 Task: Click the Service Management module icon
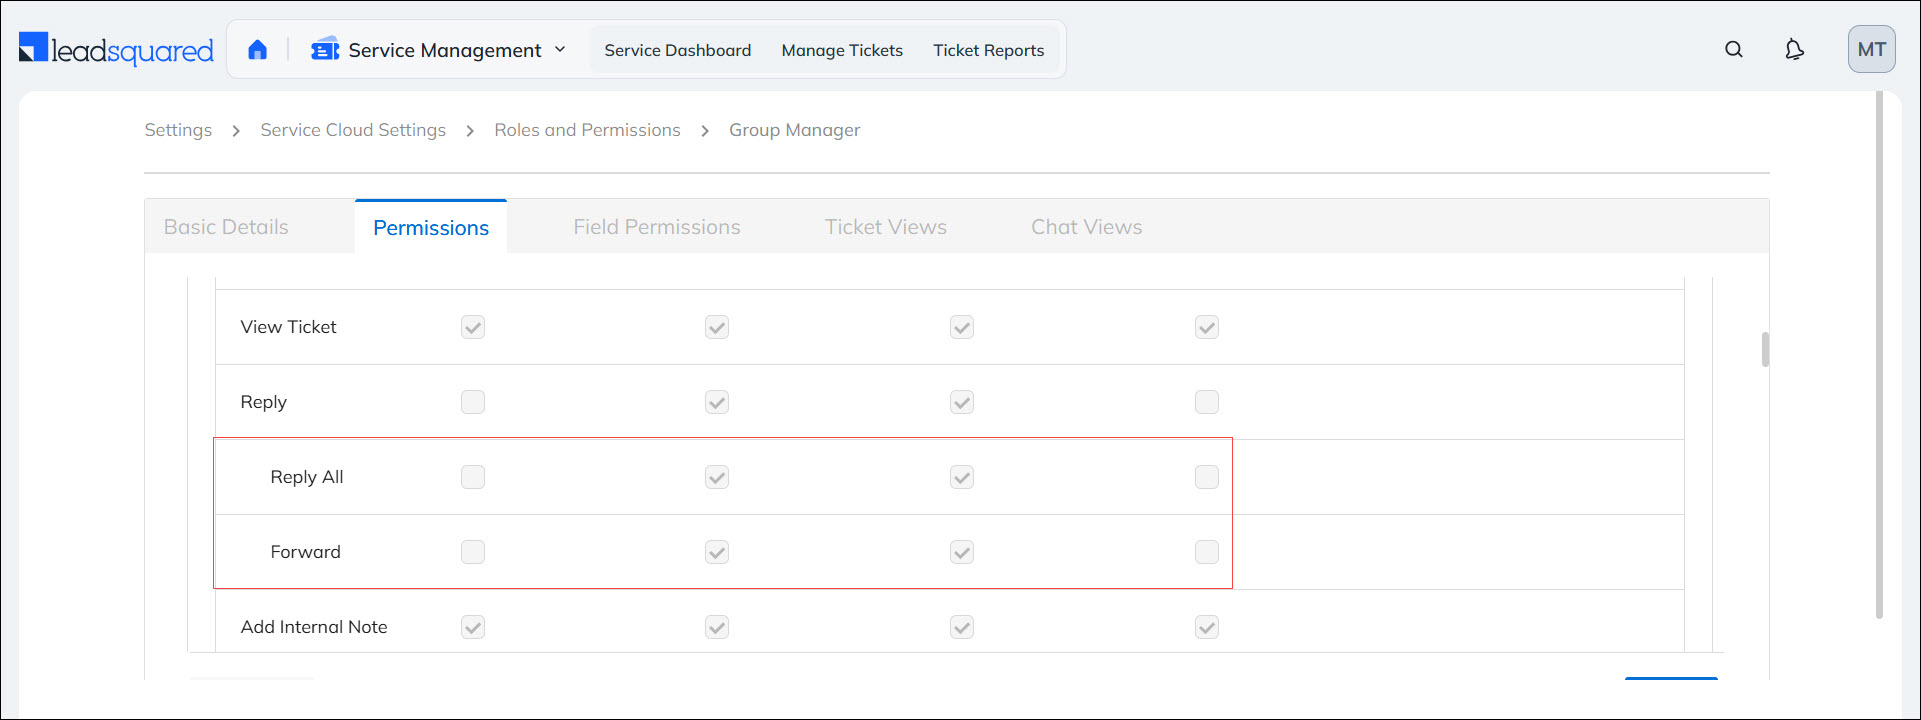coord(325,49)
